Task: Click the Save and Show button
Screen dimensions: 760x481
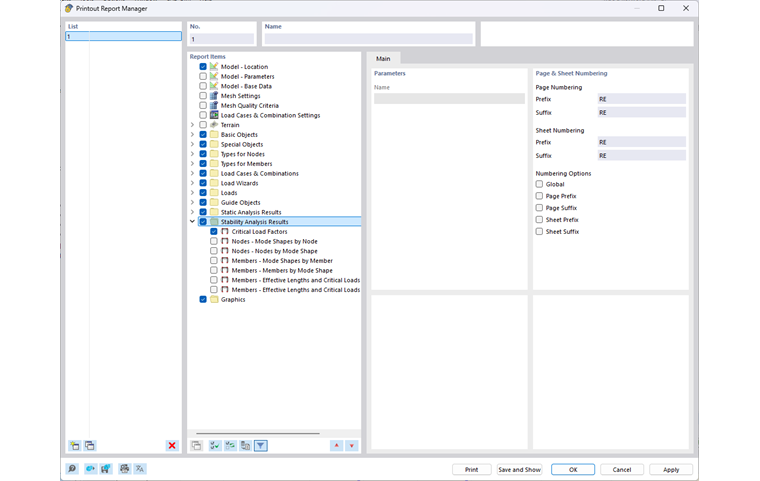Action: pos(519,469)
